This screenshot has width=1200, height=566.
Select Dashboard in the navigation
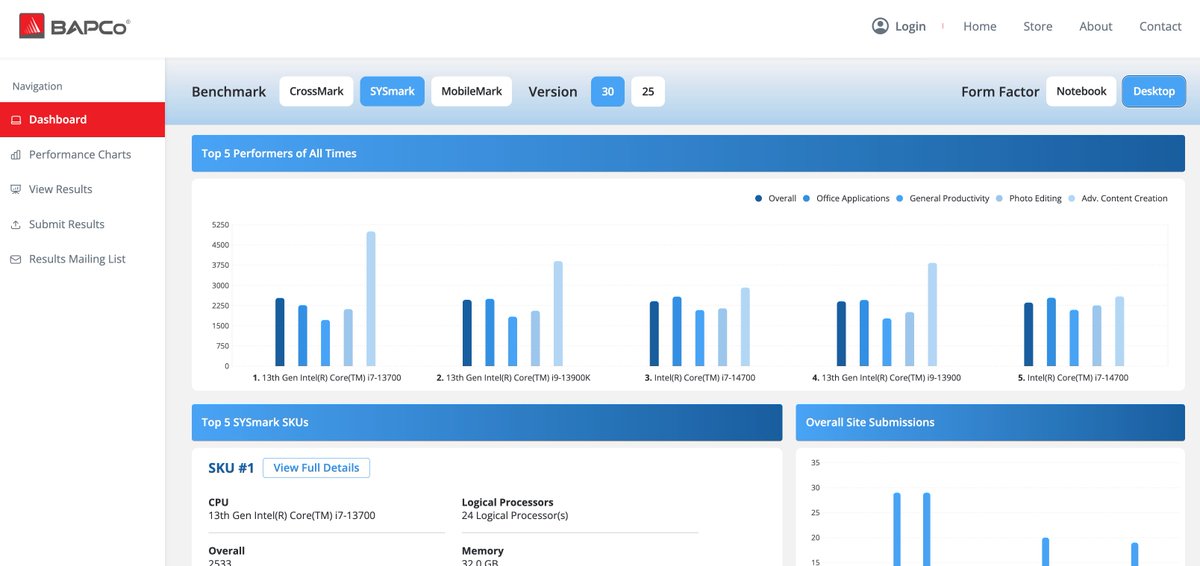[x=82, y=120]
